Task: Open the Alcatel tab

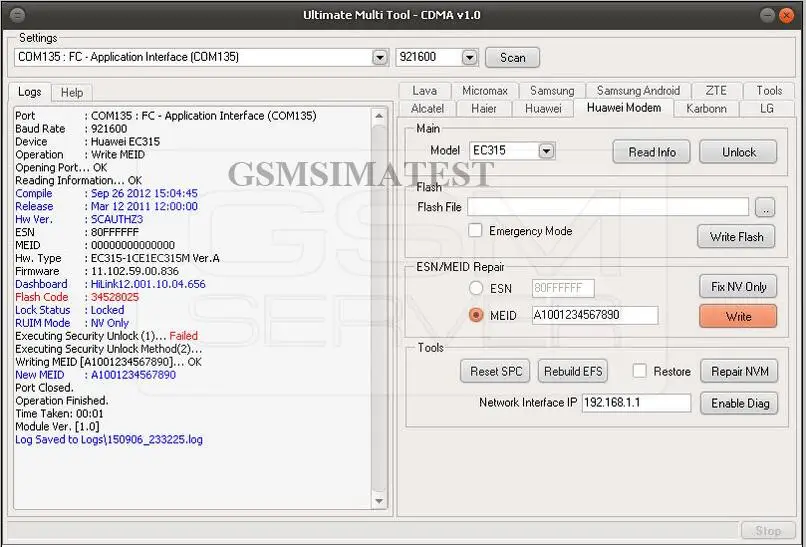Action: (x=427, y=108)
